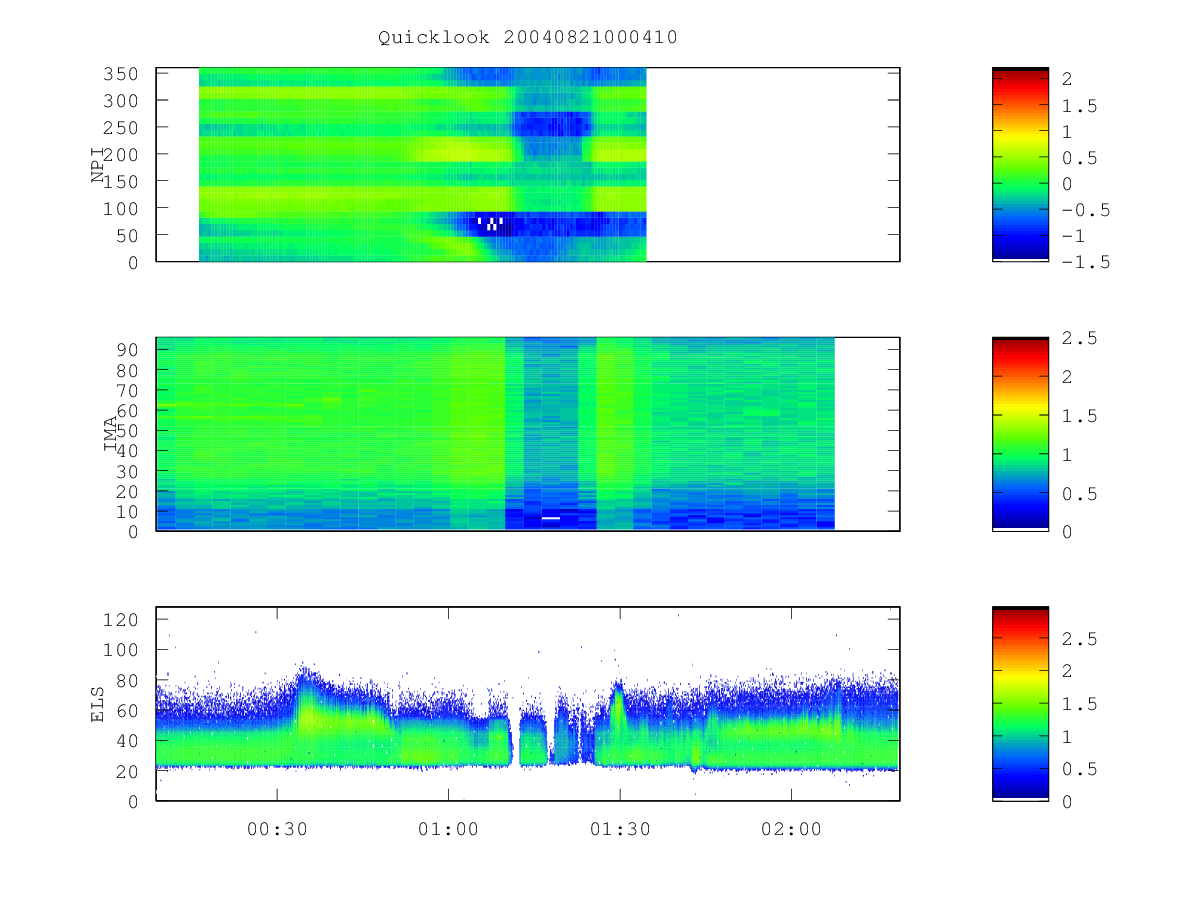Click the 2.5 label on ELS color bar
The width and height of the screenshot is (1200, 900).
(1078, 638)
